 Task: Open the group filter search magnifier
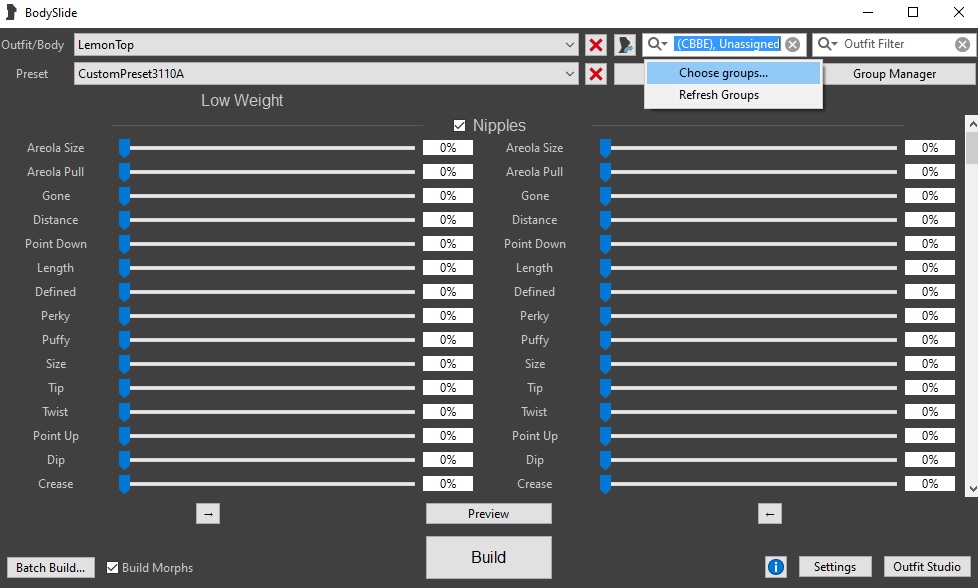point(657,44)
